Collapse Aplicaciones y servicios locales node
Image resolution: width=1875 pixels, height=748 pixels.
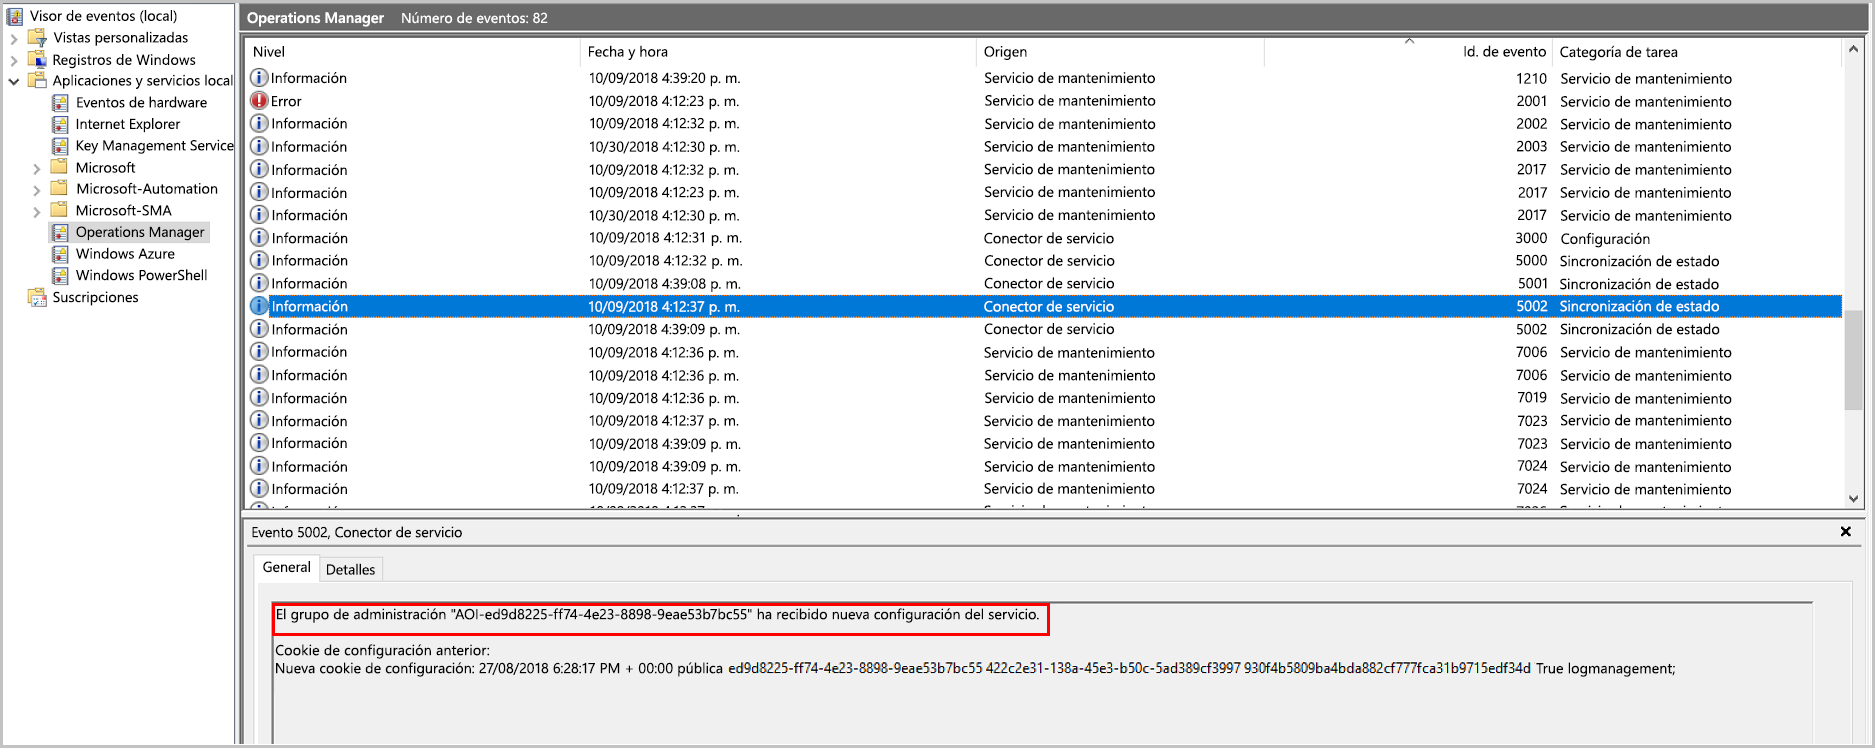coord(14,82)
